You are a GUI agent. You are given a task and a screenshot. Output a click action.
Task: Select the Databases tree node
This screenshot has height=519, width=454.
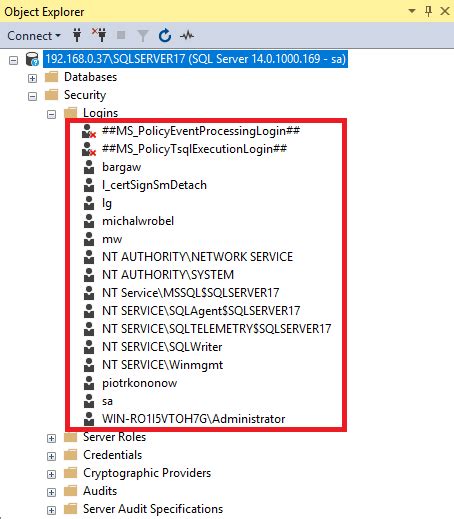click(x=90, y=77)
